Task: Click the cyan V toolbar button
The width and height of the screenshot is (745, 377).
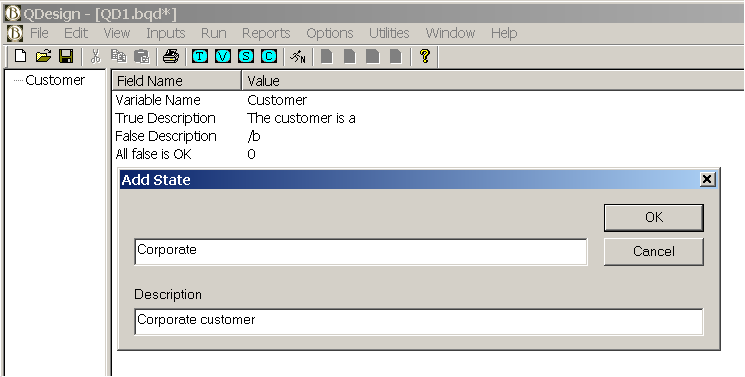Action: pyautogui.click(x=223, y=57)
